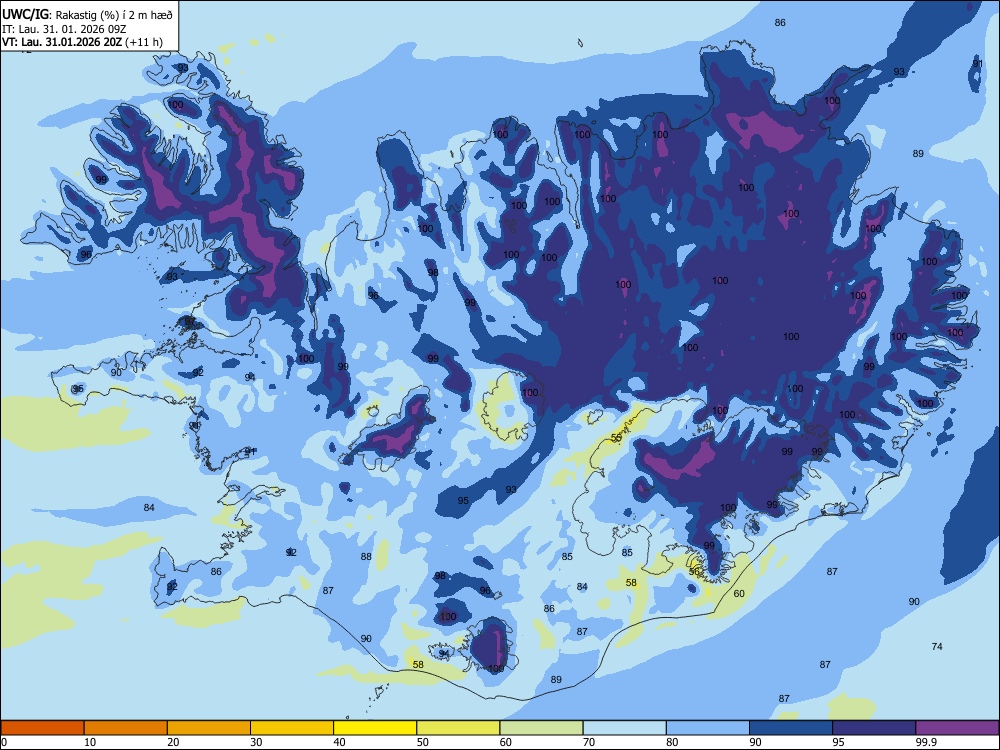1000x750 pixels.
Task: Click the '88' humidity value on the map
Action: pyautogui.click(x=366, y=557)
